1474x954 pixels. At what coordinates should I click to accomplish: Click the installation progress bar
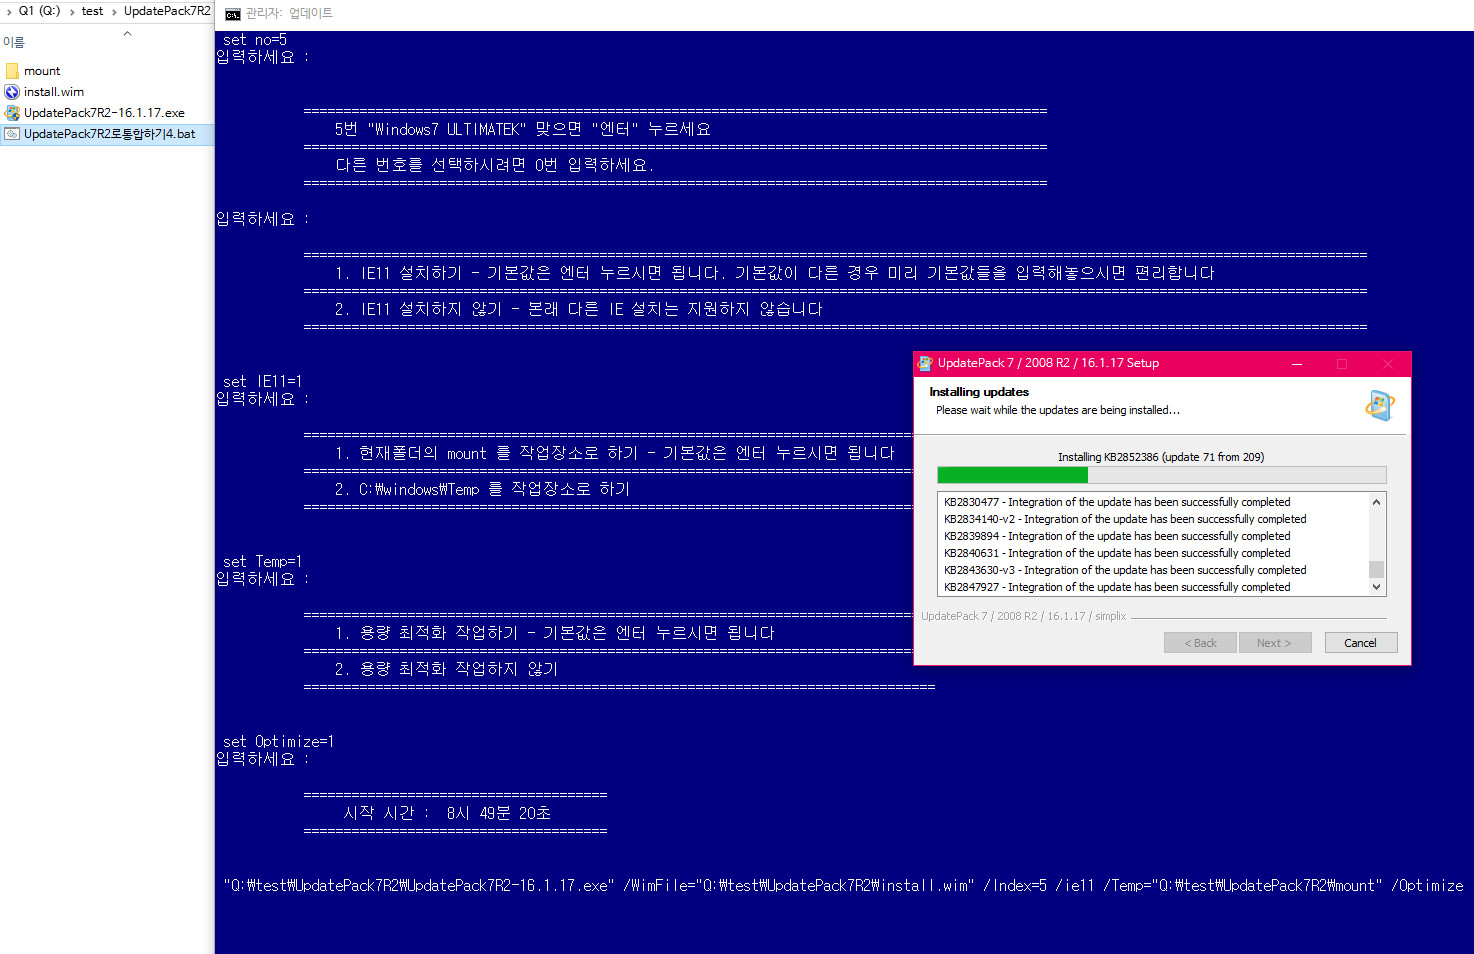point(1162,475)
